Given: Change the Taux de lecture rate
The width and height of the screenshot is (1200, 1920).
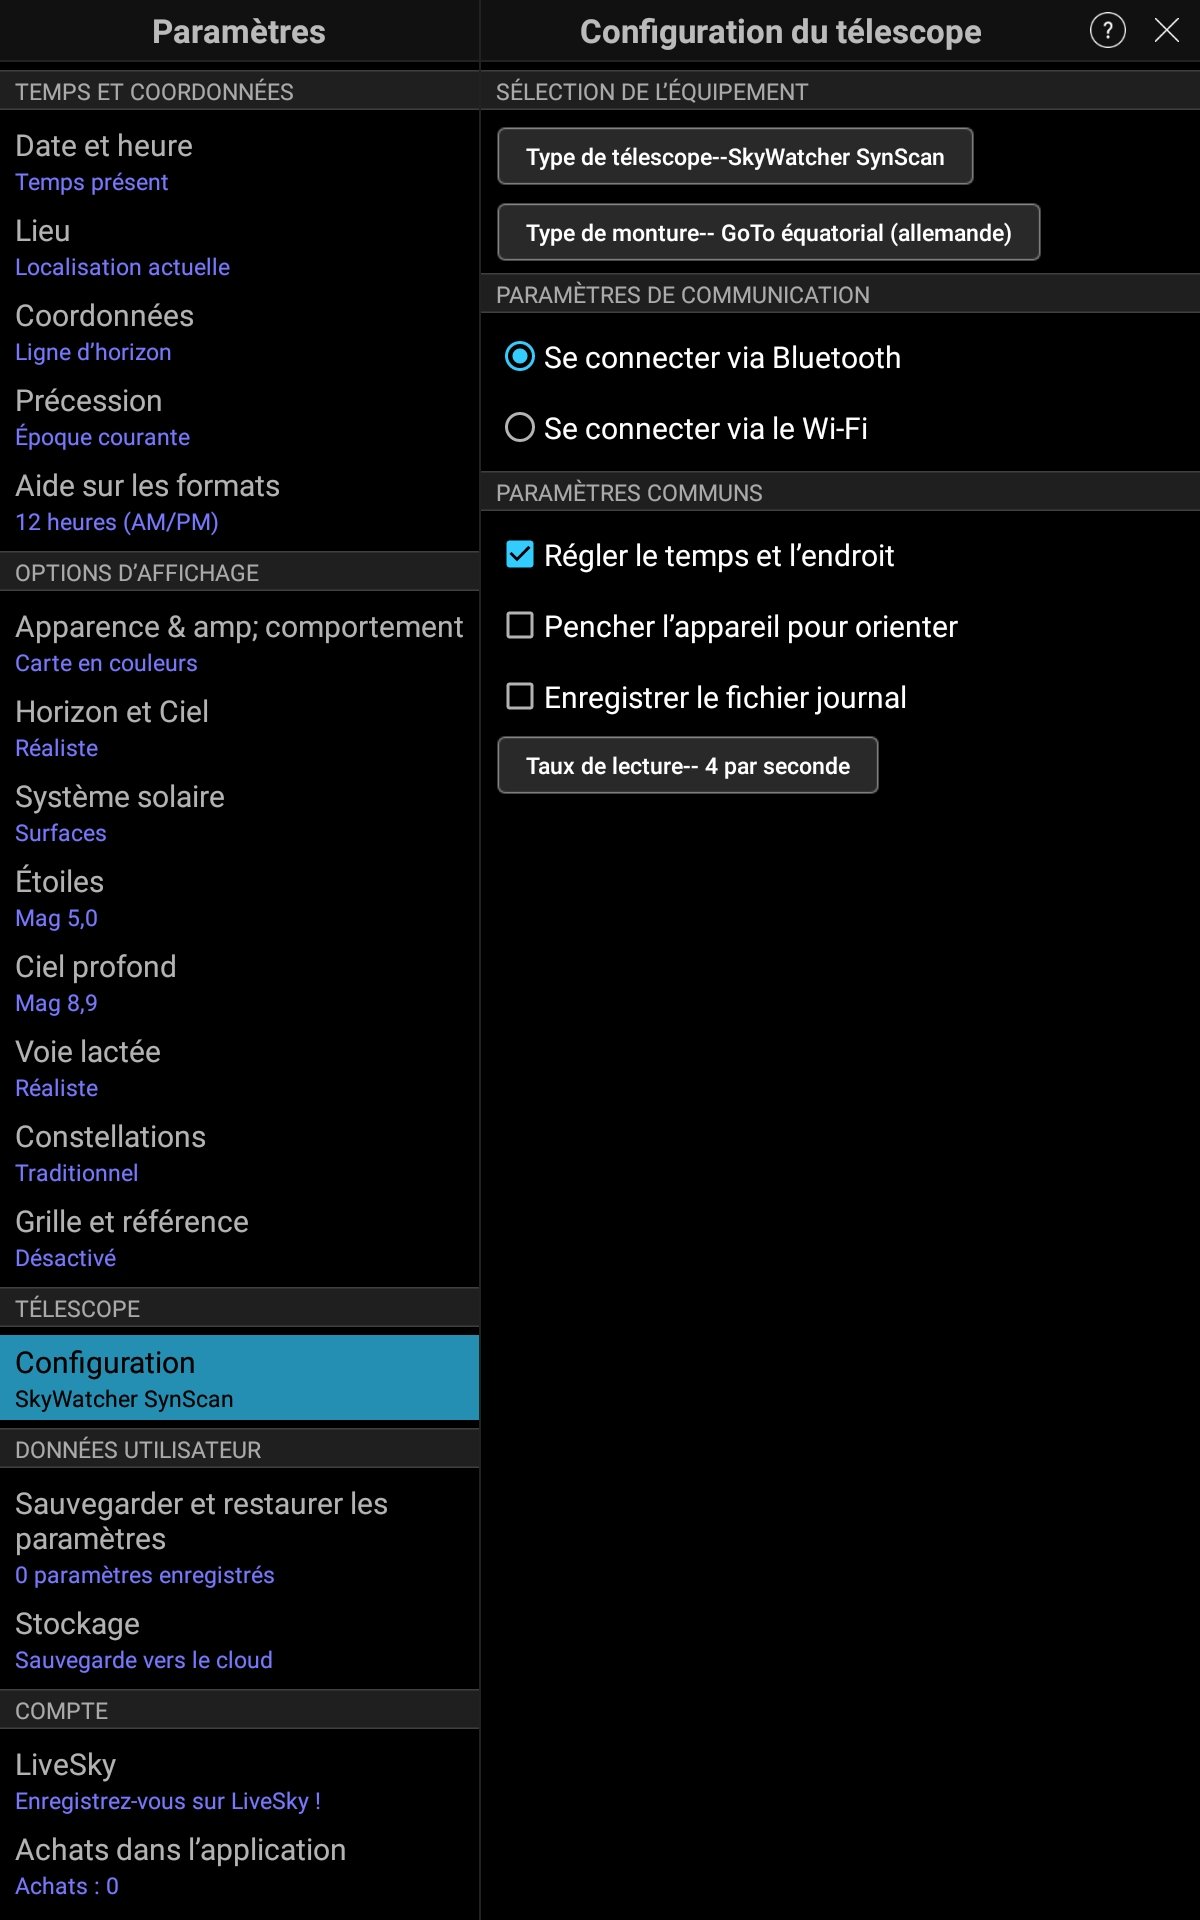Looking at the screenshot, I should tap(687, 766).
